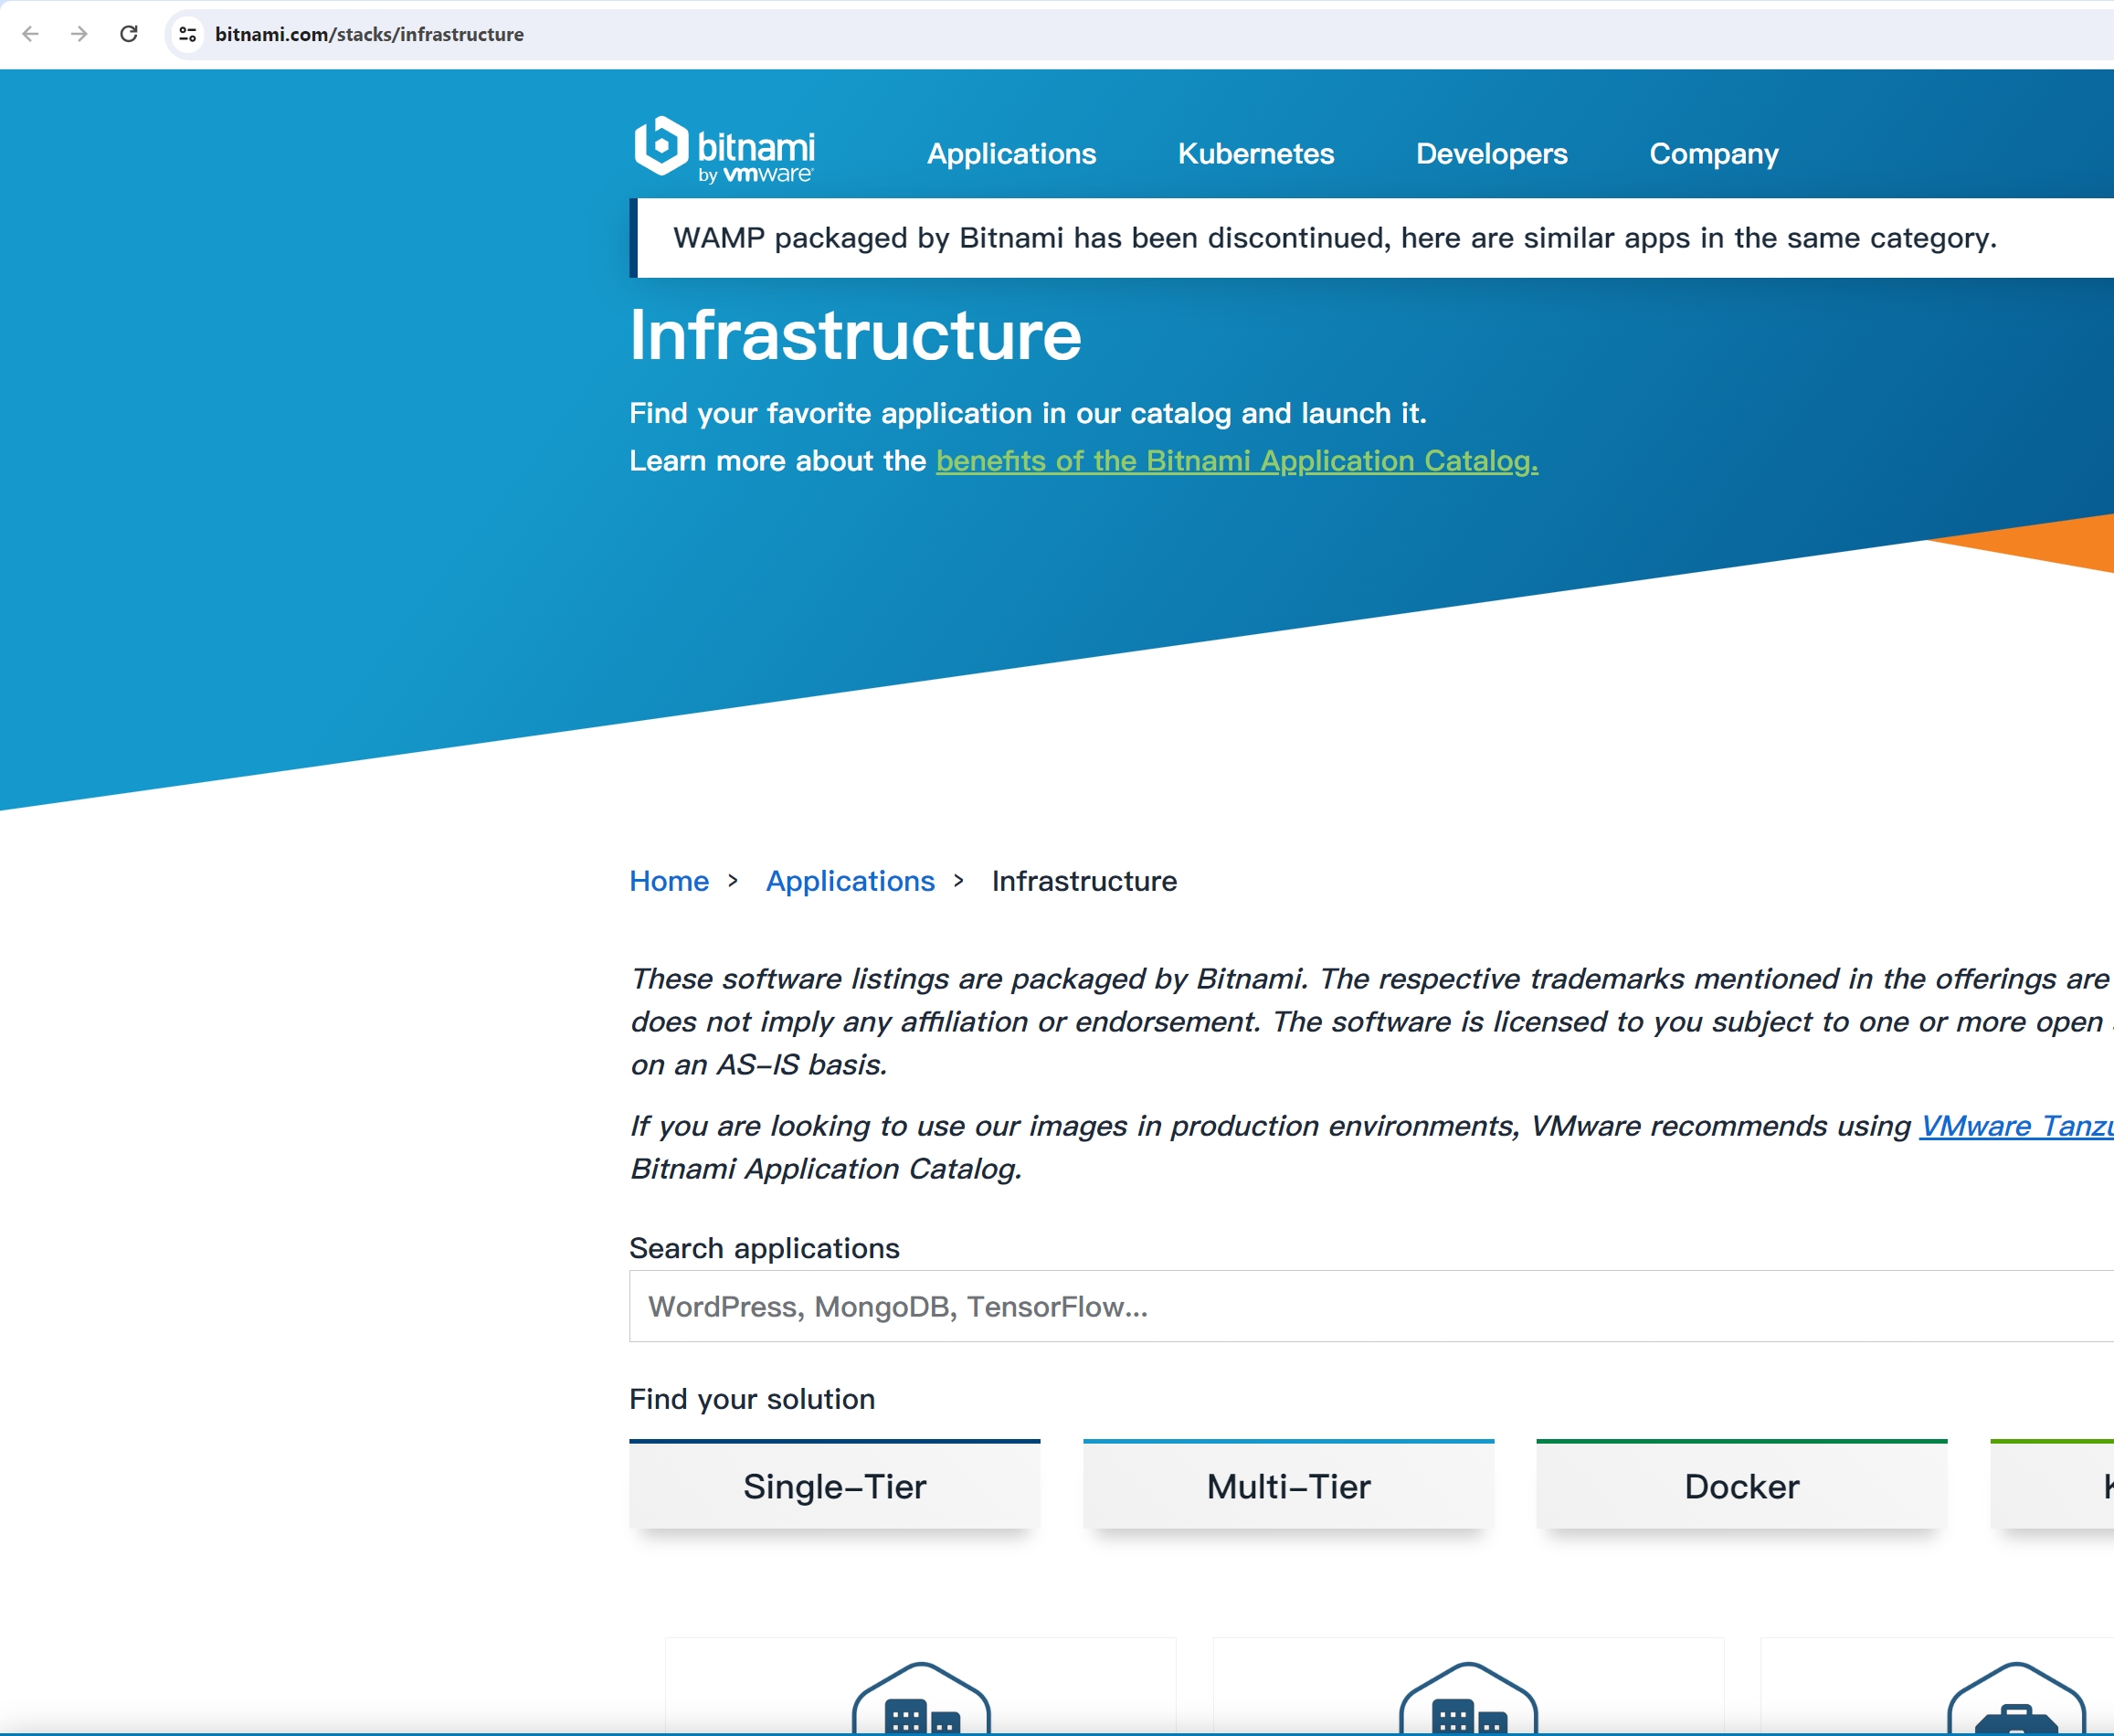Click the first application card icon
2114x1736 pixels.
[x=921, y=1698]
